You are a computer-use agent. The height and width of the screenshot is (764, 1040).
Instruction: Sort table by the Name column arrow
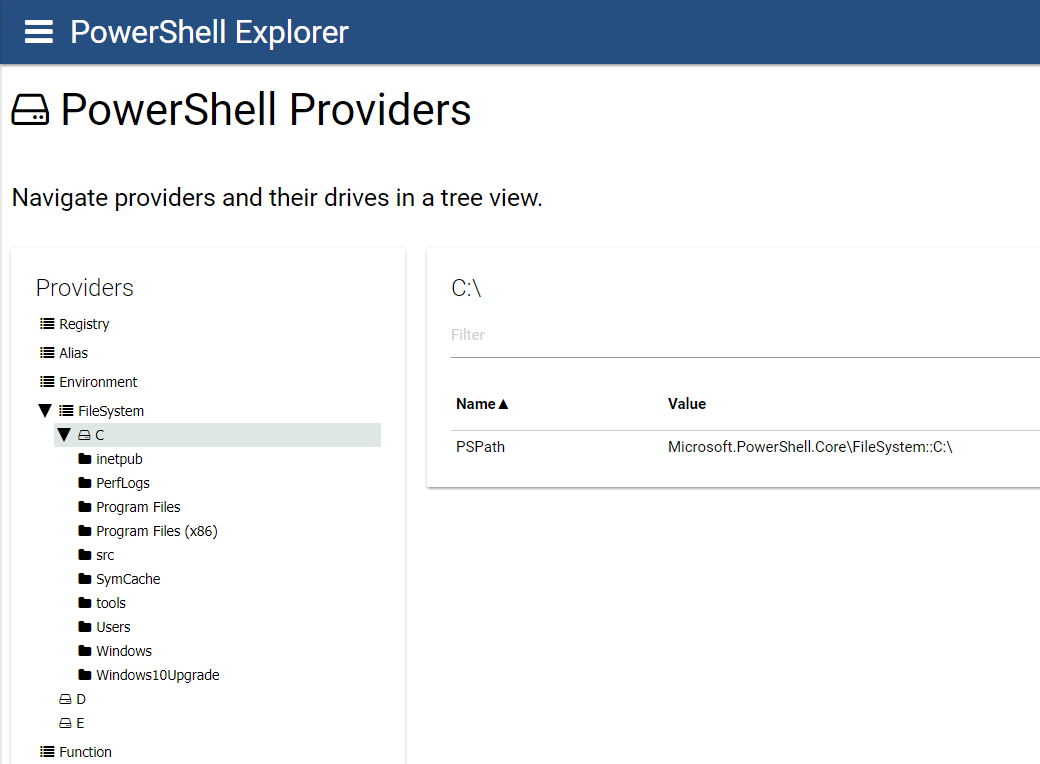point(503,404)
